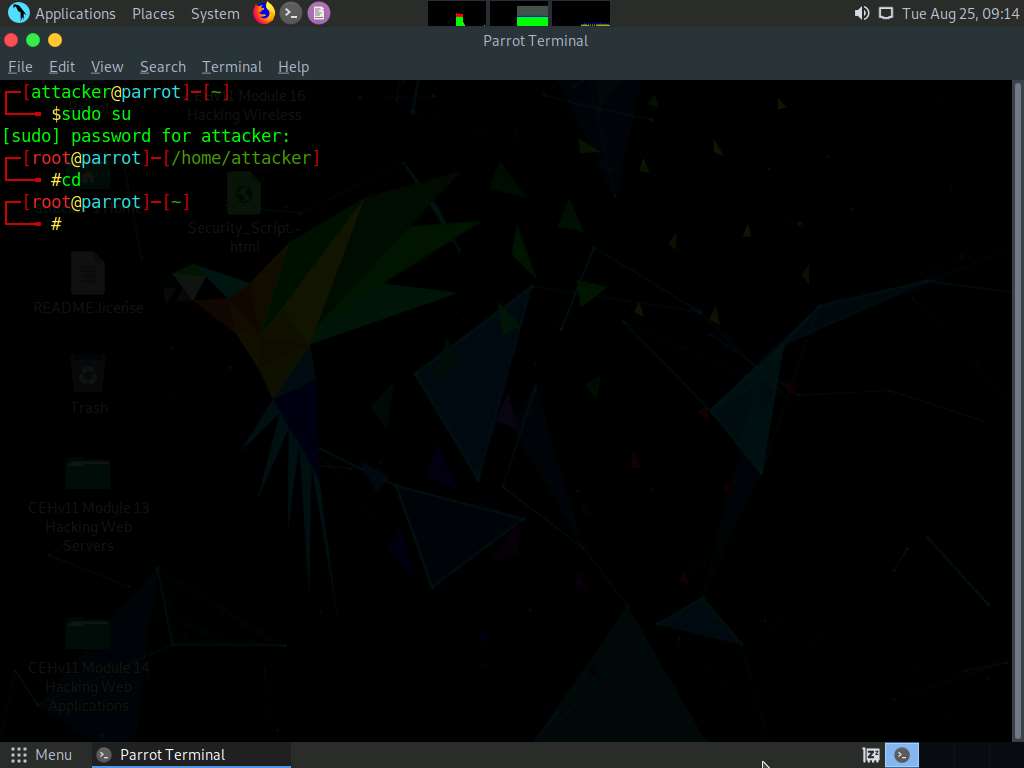Click the Parrot Terminal window title
1024x768 pixels.
(536, 40)
